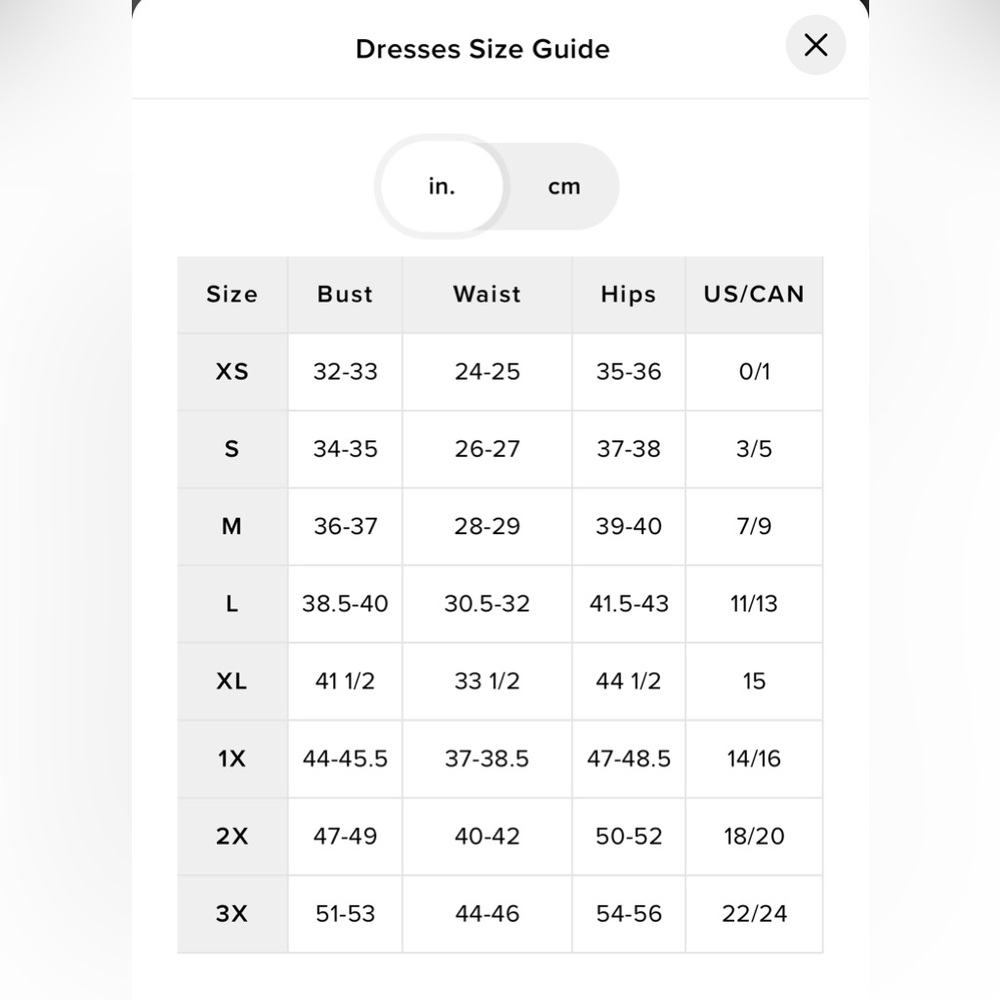
Task: Select the L size row label
Action: tap(232, 604)
